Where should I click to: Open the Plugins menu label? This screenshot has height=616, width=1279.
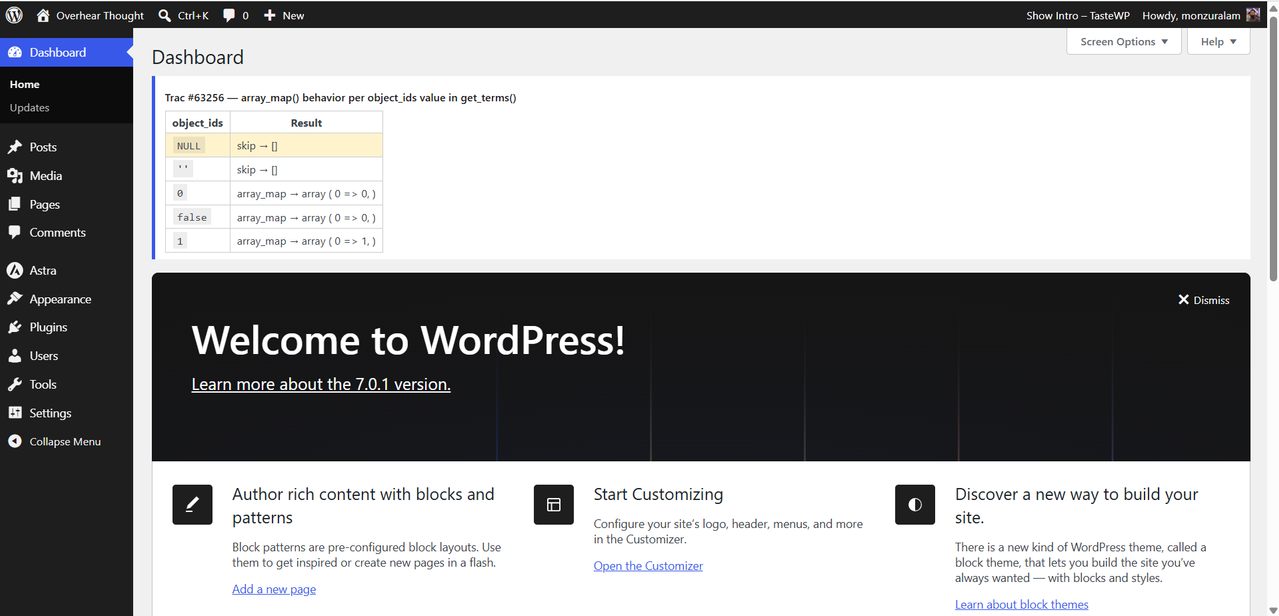tap(49, 327)
